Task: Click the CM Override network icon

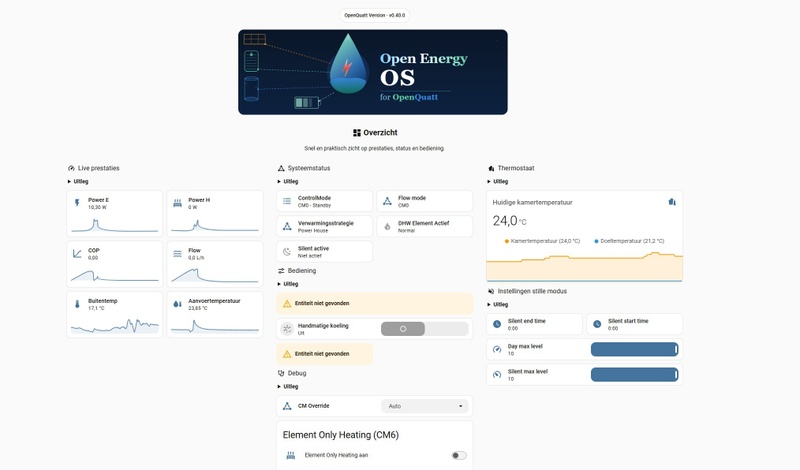Action: click(287, 406)
